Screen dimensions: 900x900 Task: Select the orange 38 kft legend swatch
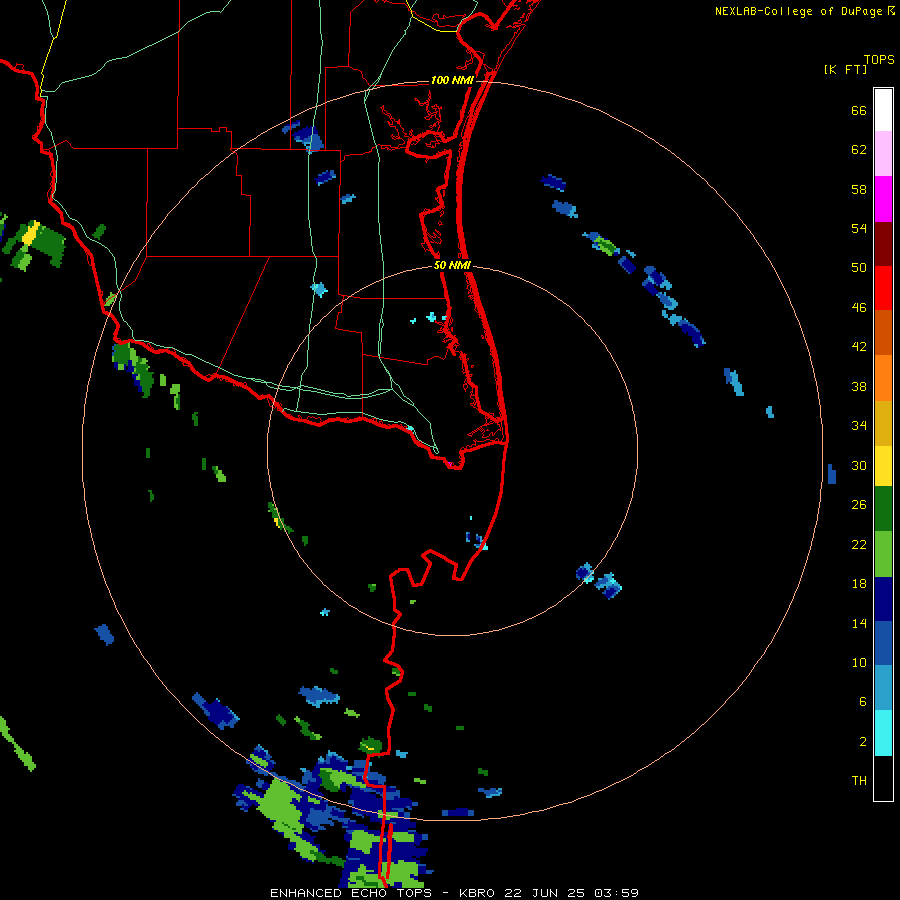(883, 378)
